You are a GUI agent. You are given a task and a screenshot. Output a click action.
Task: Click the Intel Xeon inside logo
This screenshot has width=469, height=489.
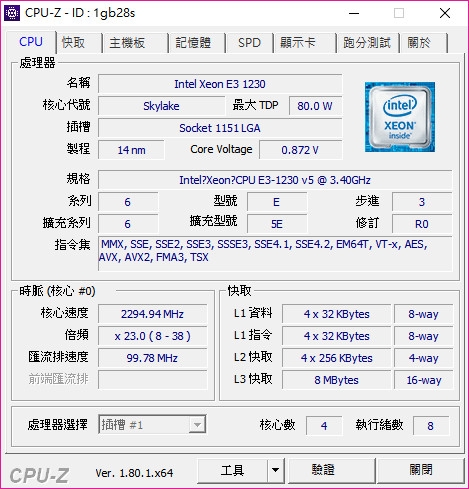coord(400,117)
